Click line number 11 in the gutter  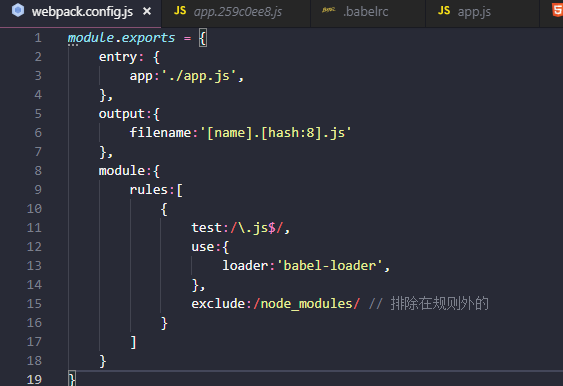click(x=34, y=228)
